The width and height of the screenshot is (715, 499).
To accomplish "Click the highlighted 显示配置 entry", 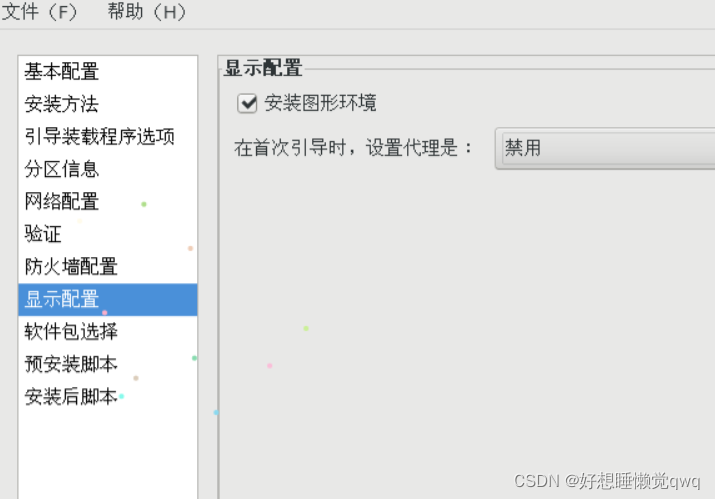I will pyautogui.click(x=108, y=299).
